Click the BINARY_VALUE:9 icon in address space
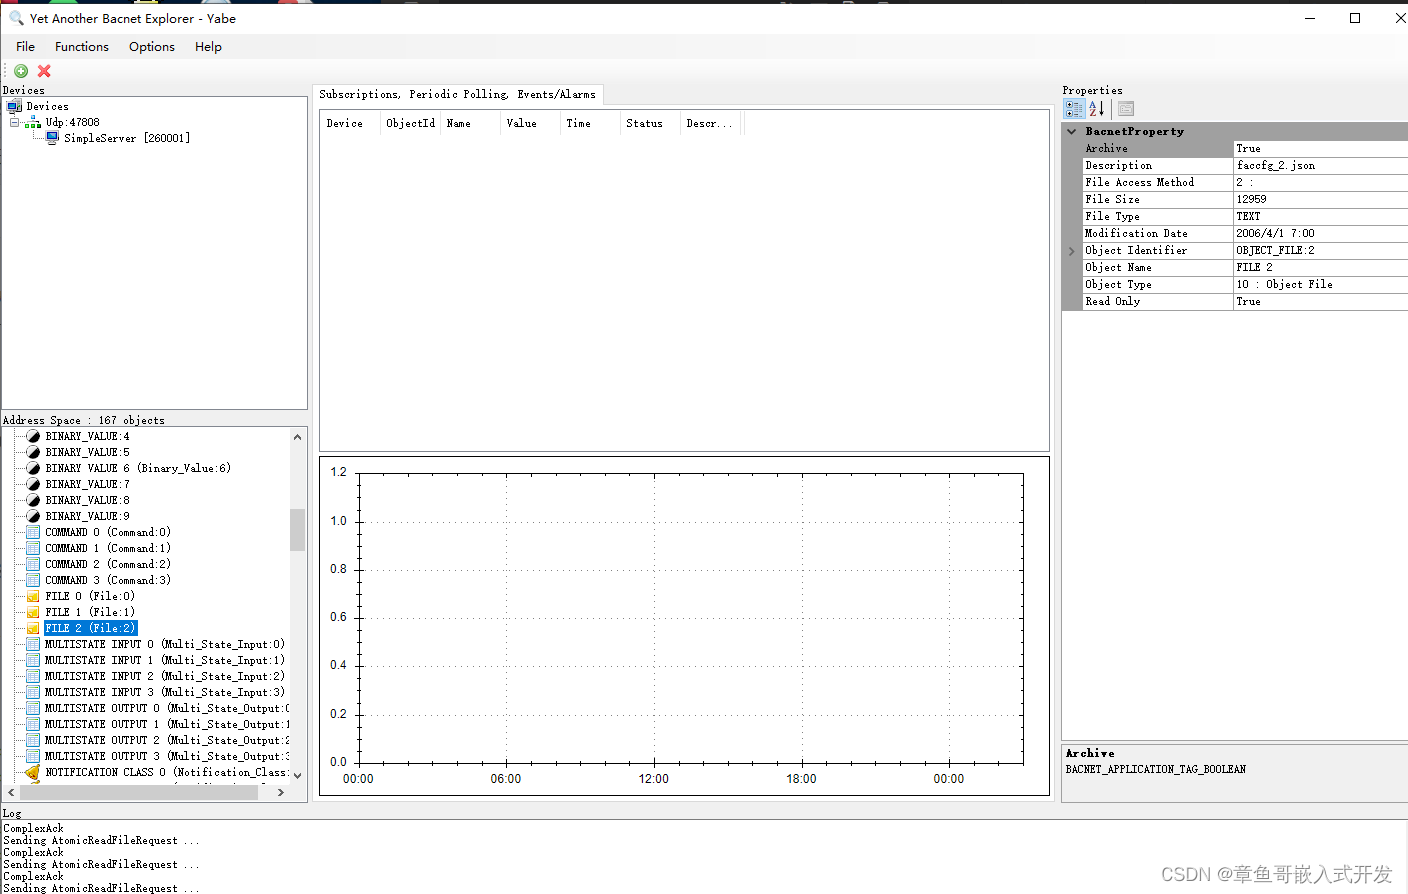The height and width of the screenshot is (894, 1408). [x=33, y=515]
